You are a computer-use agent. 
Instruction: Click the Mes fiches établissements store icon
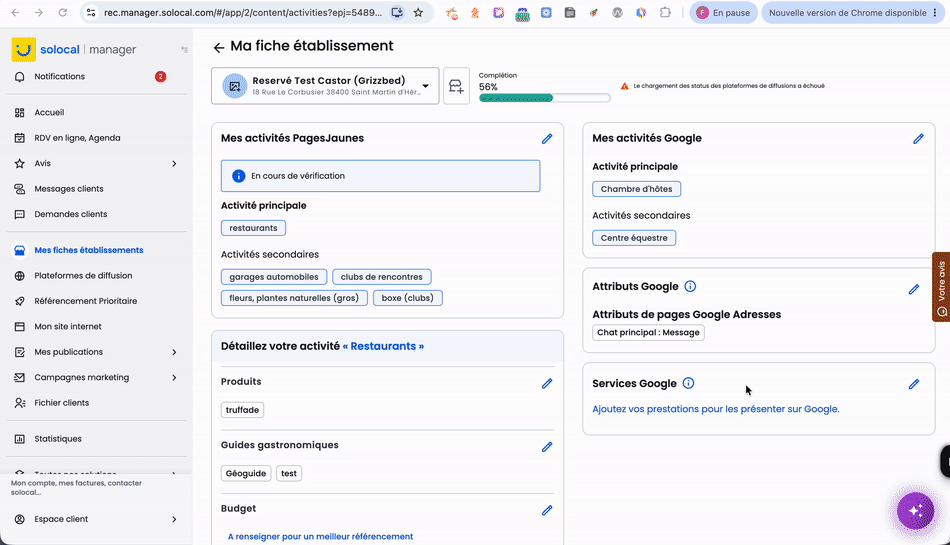click(x=19, y=250)
